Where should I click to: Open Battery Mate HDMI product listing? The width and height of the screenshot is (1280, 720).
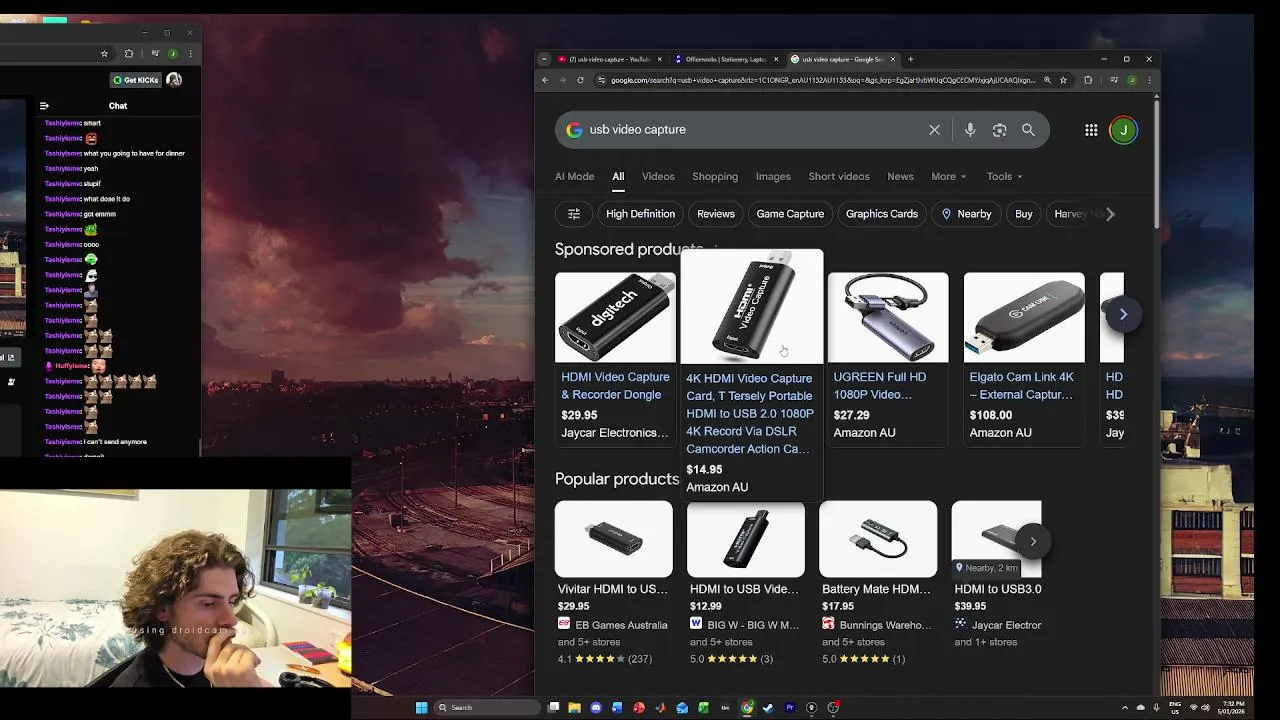coord(875,589)
